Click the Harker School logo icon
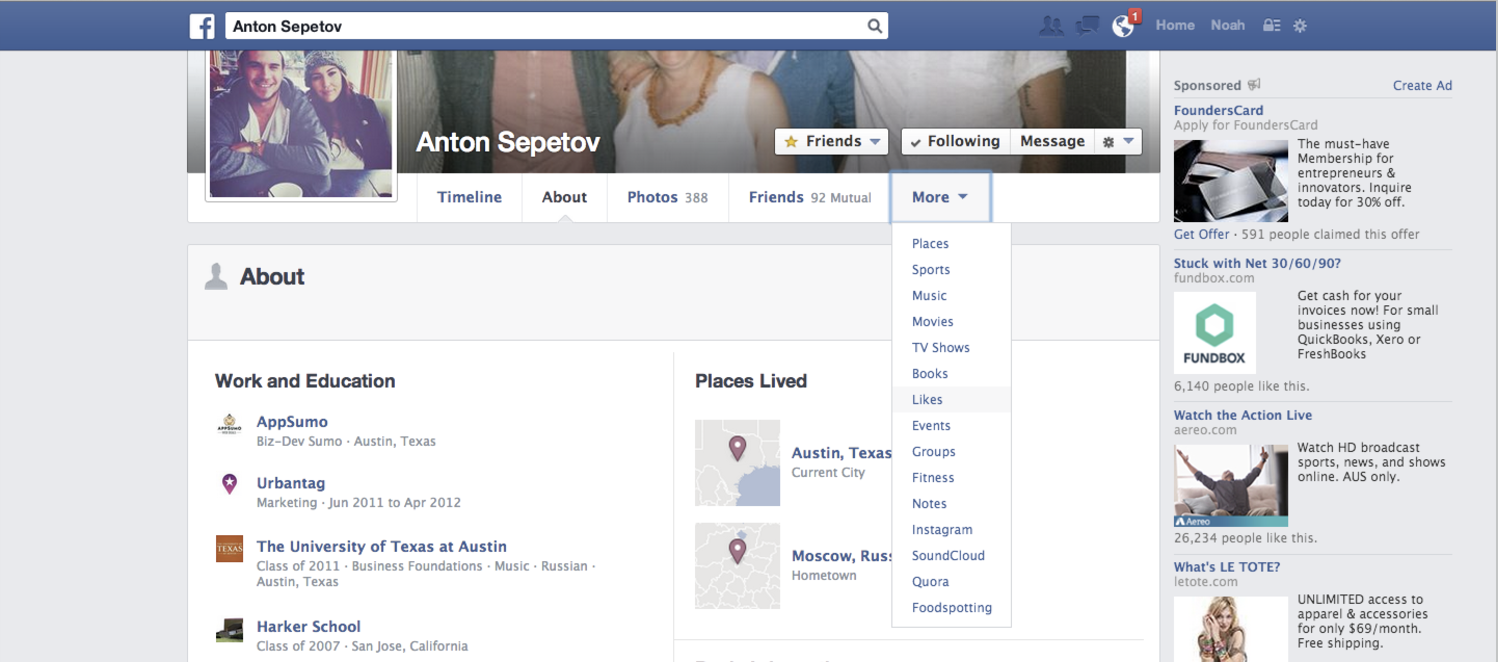The height and width of the screenshot is (662, 1498). [x=229, y=630]
